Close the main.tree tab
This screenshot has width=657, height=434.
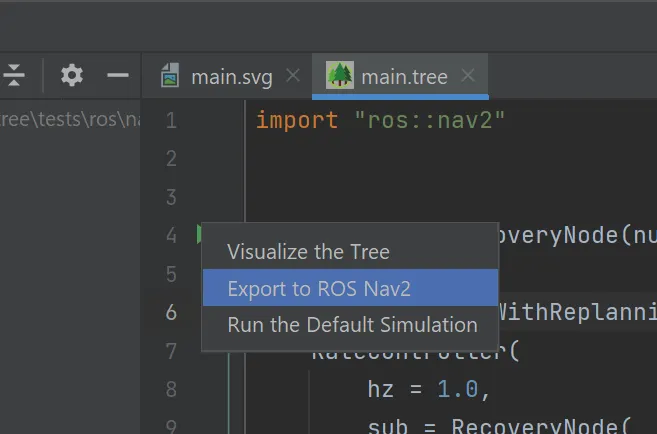(468, 76)
